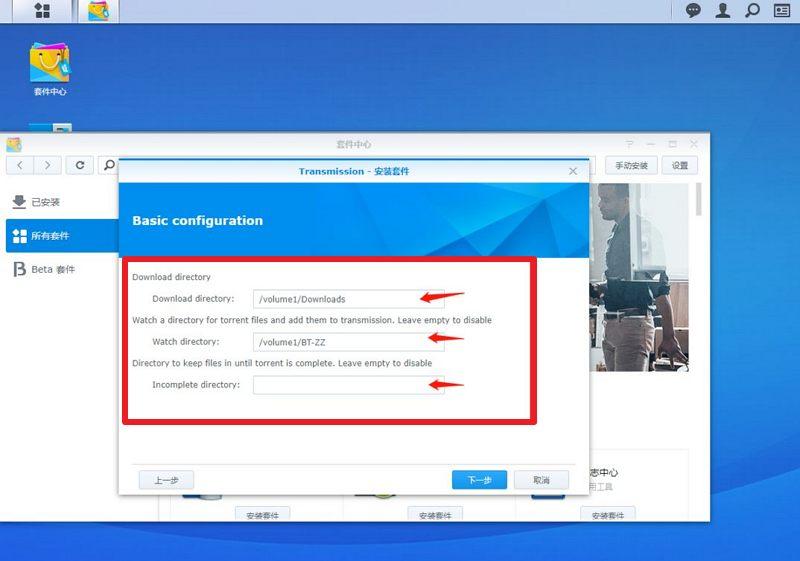Open notifications chat bubble icon
Viewport: 800px width, 561px height.
693,11
